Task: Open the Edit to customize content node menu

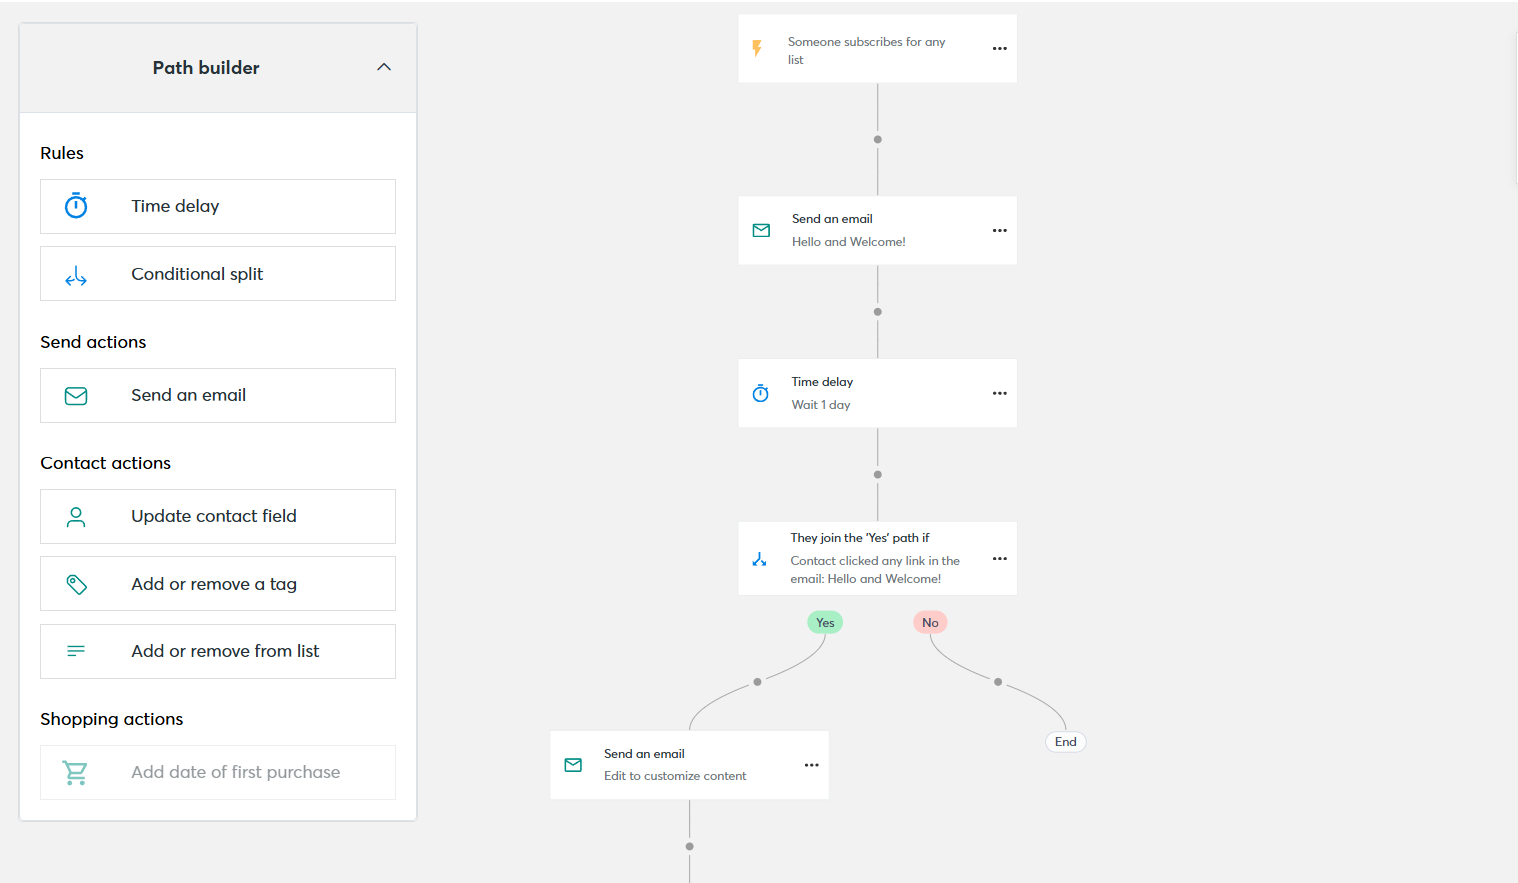Action: (x=811, y=765)
